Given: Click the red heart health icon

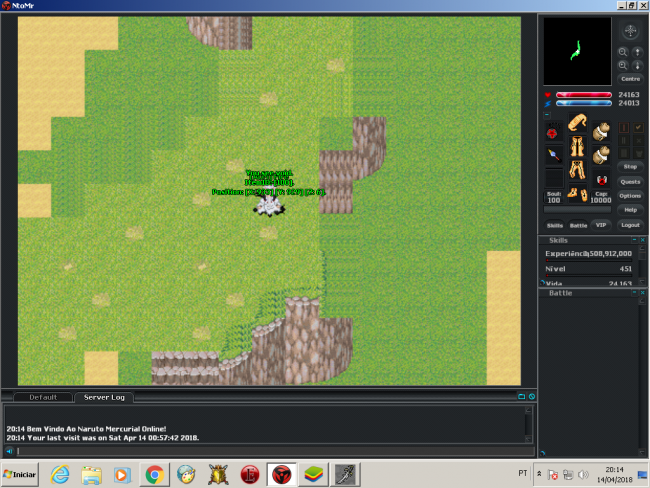Looking at the screenshot, I should 548,95.
